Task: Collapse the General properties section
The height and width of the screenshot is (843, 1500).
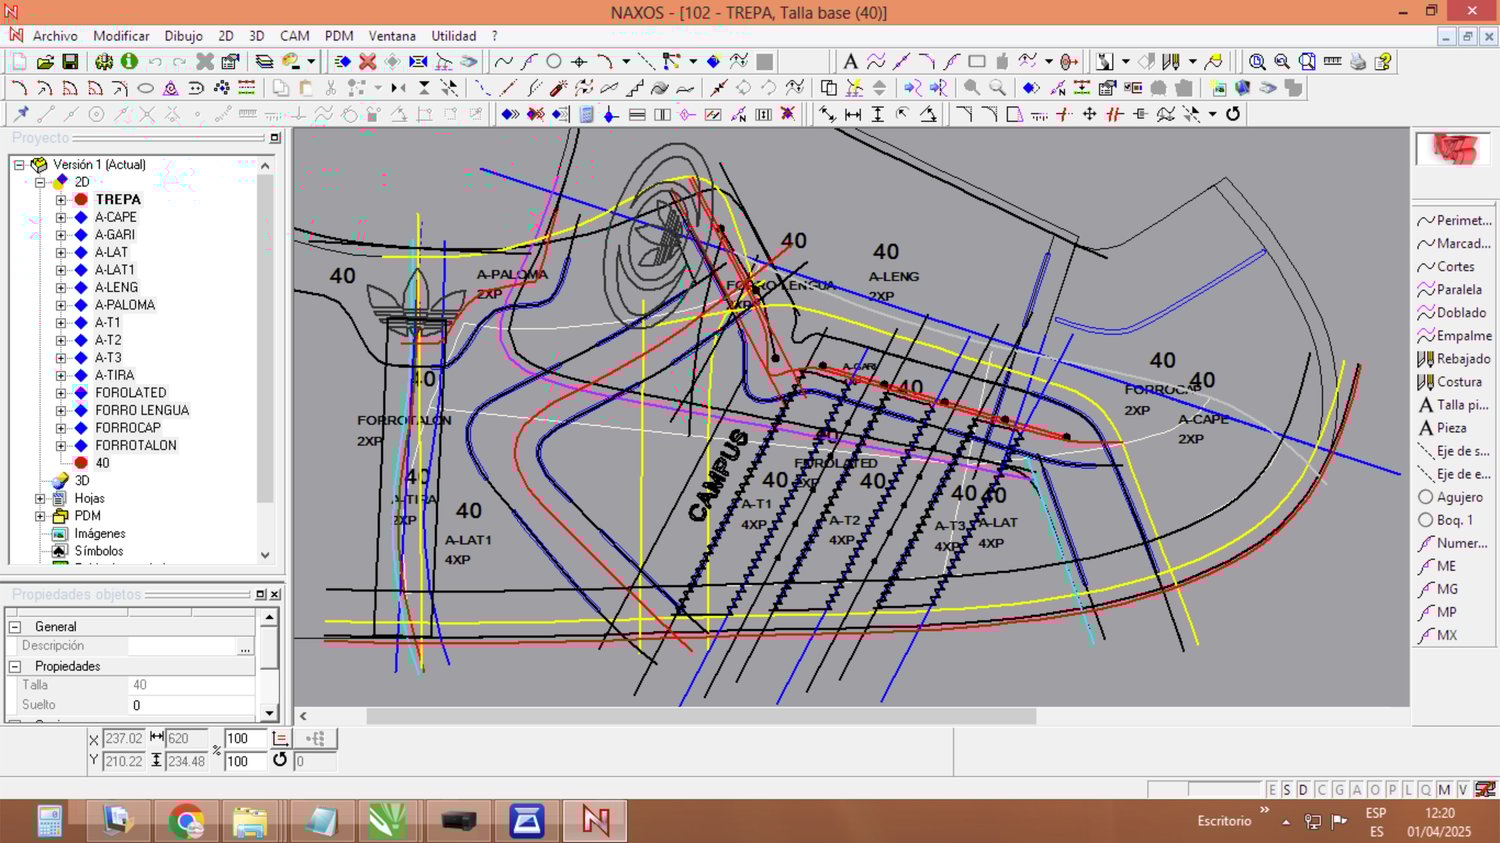Action: [x=15, y=627]
